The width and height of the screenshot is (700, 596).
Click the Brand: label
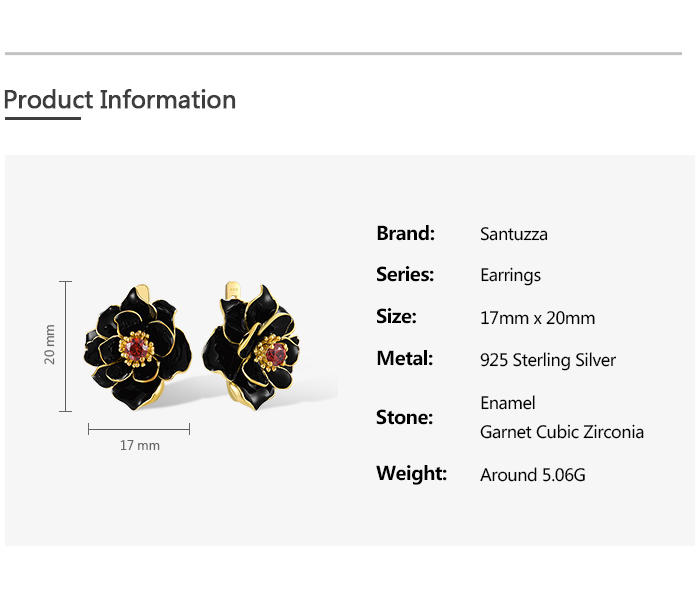pyautogui.click(x=405, y=234)
